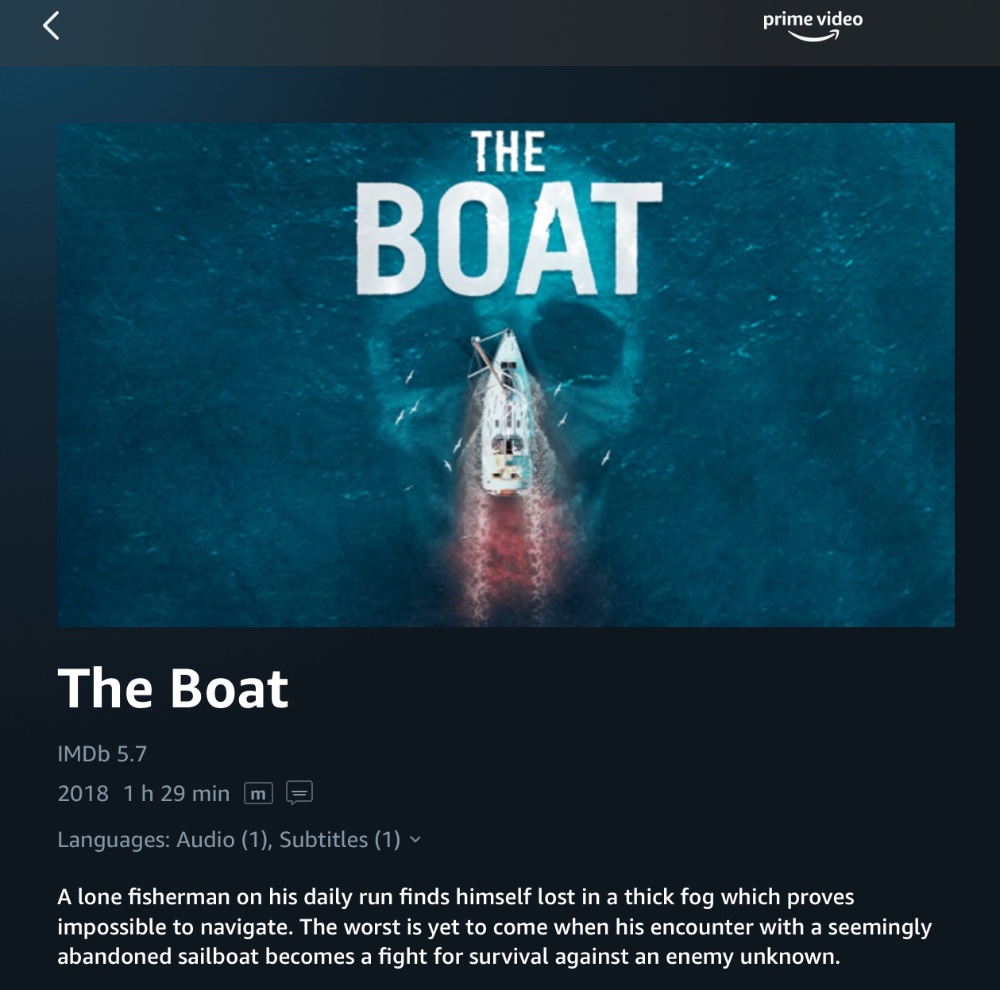Select 'Audio (1)' in the languages line
The height and width of the screenshot is (990, 1000).
pos(224,839)
